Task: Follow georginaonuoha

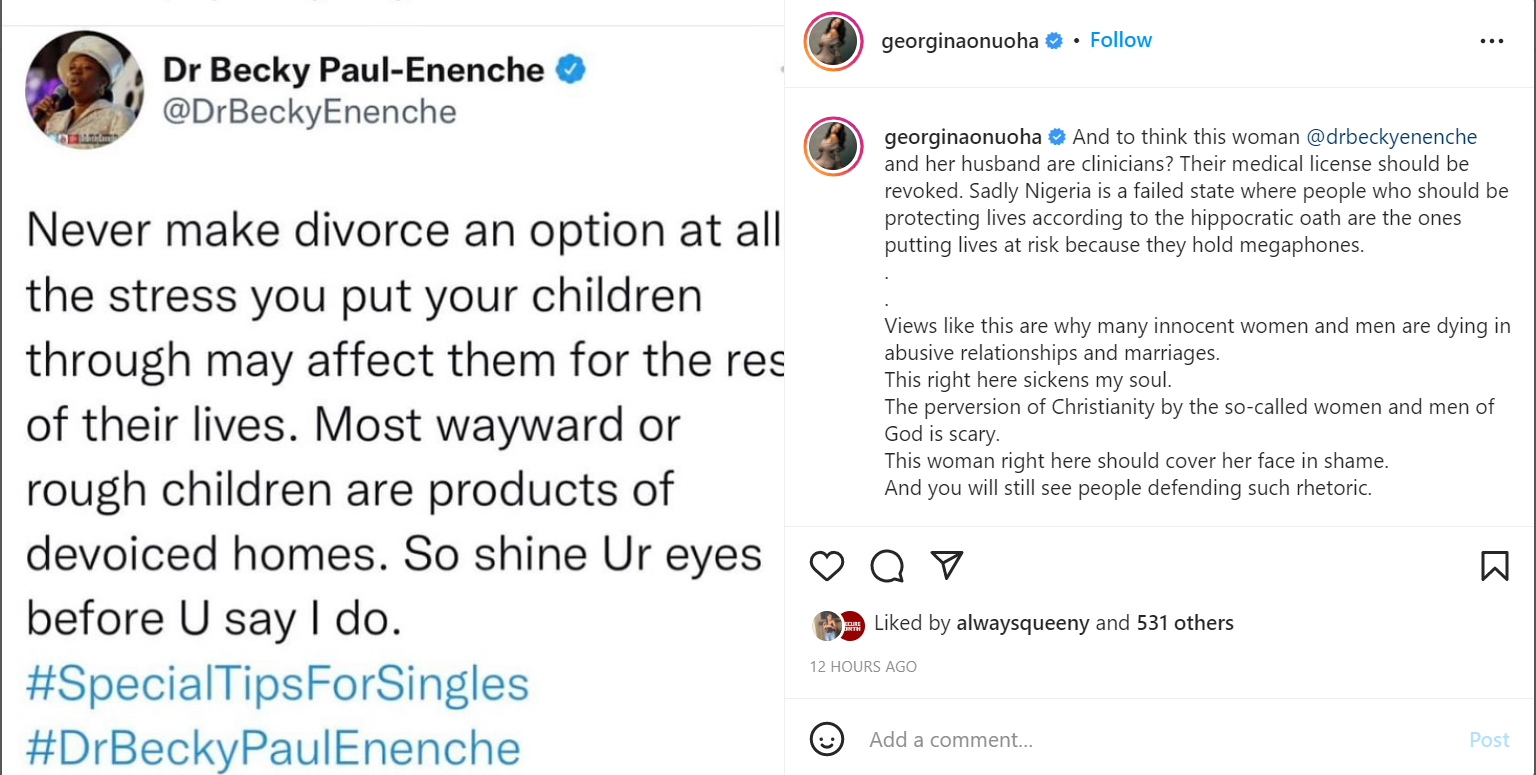Action: (1120, 40)
